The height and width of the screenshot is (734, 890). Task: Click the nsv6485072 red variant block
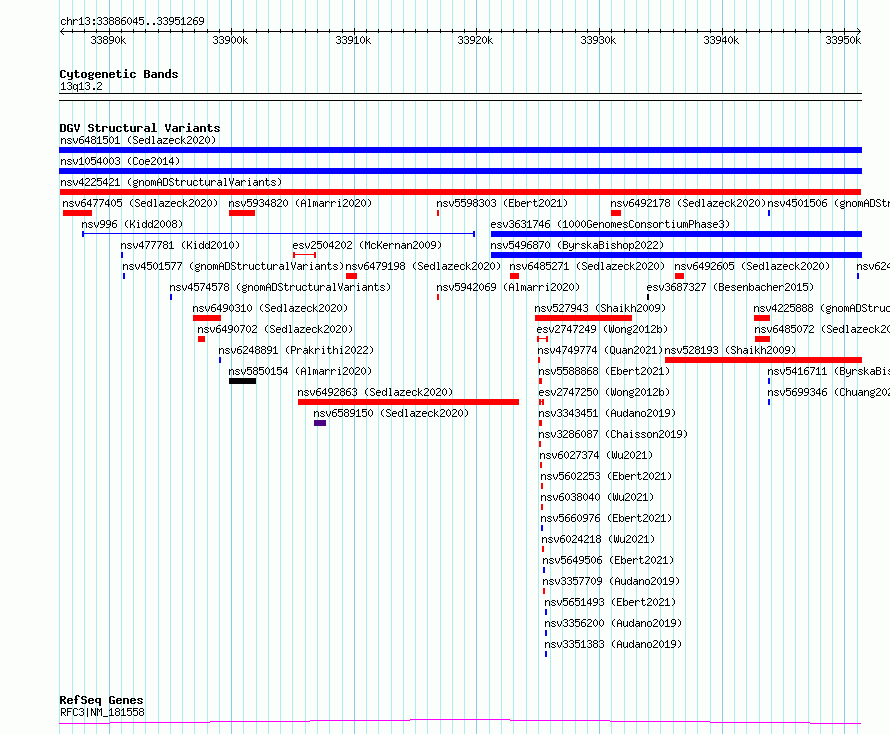click(762, 339)
